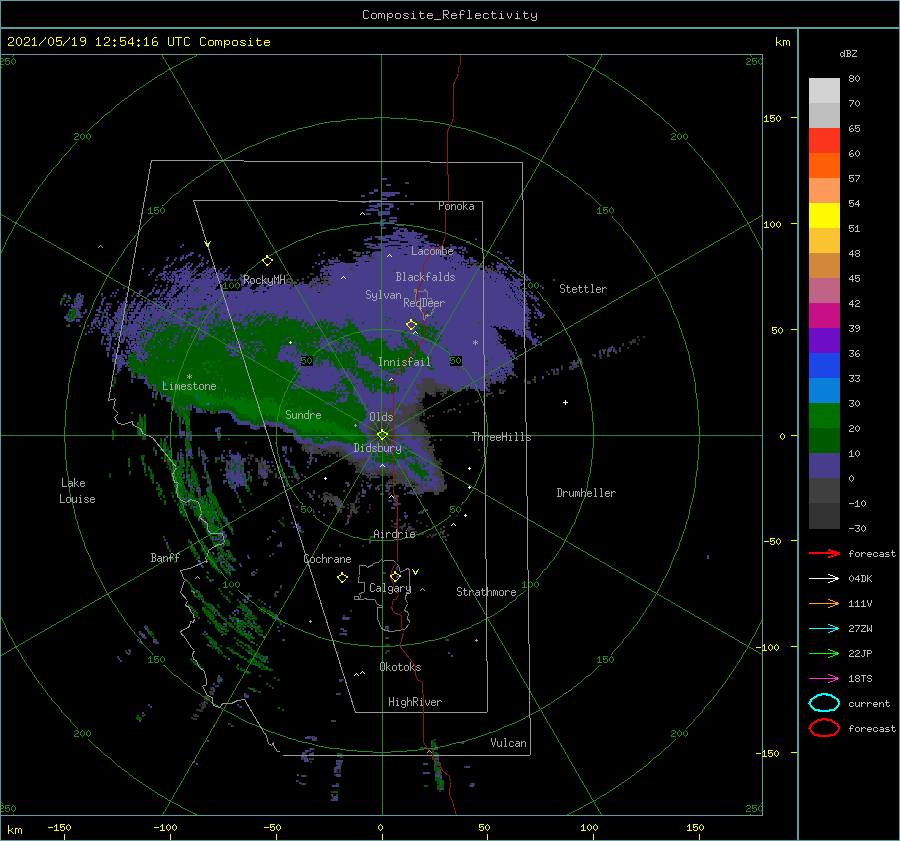Click the Banff label
900x841 pixels.
pos(165,557)
